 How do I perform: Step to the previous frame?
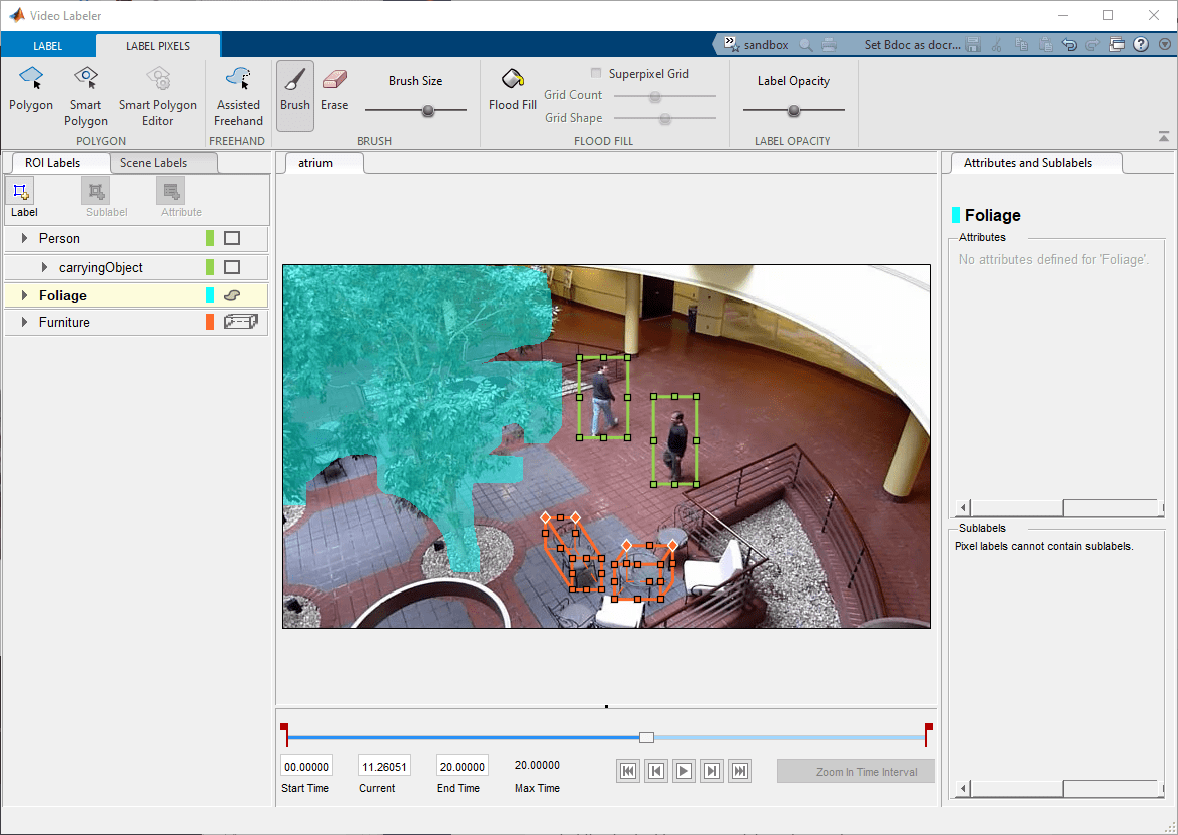pyautogui.click(x=656, y=771)
